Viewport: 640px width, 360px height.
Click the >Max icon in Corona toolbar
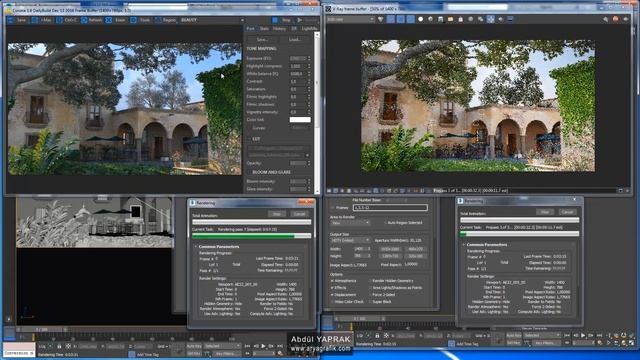[x=35, y=20]
